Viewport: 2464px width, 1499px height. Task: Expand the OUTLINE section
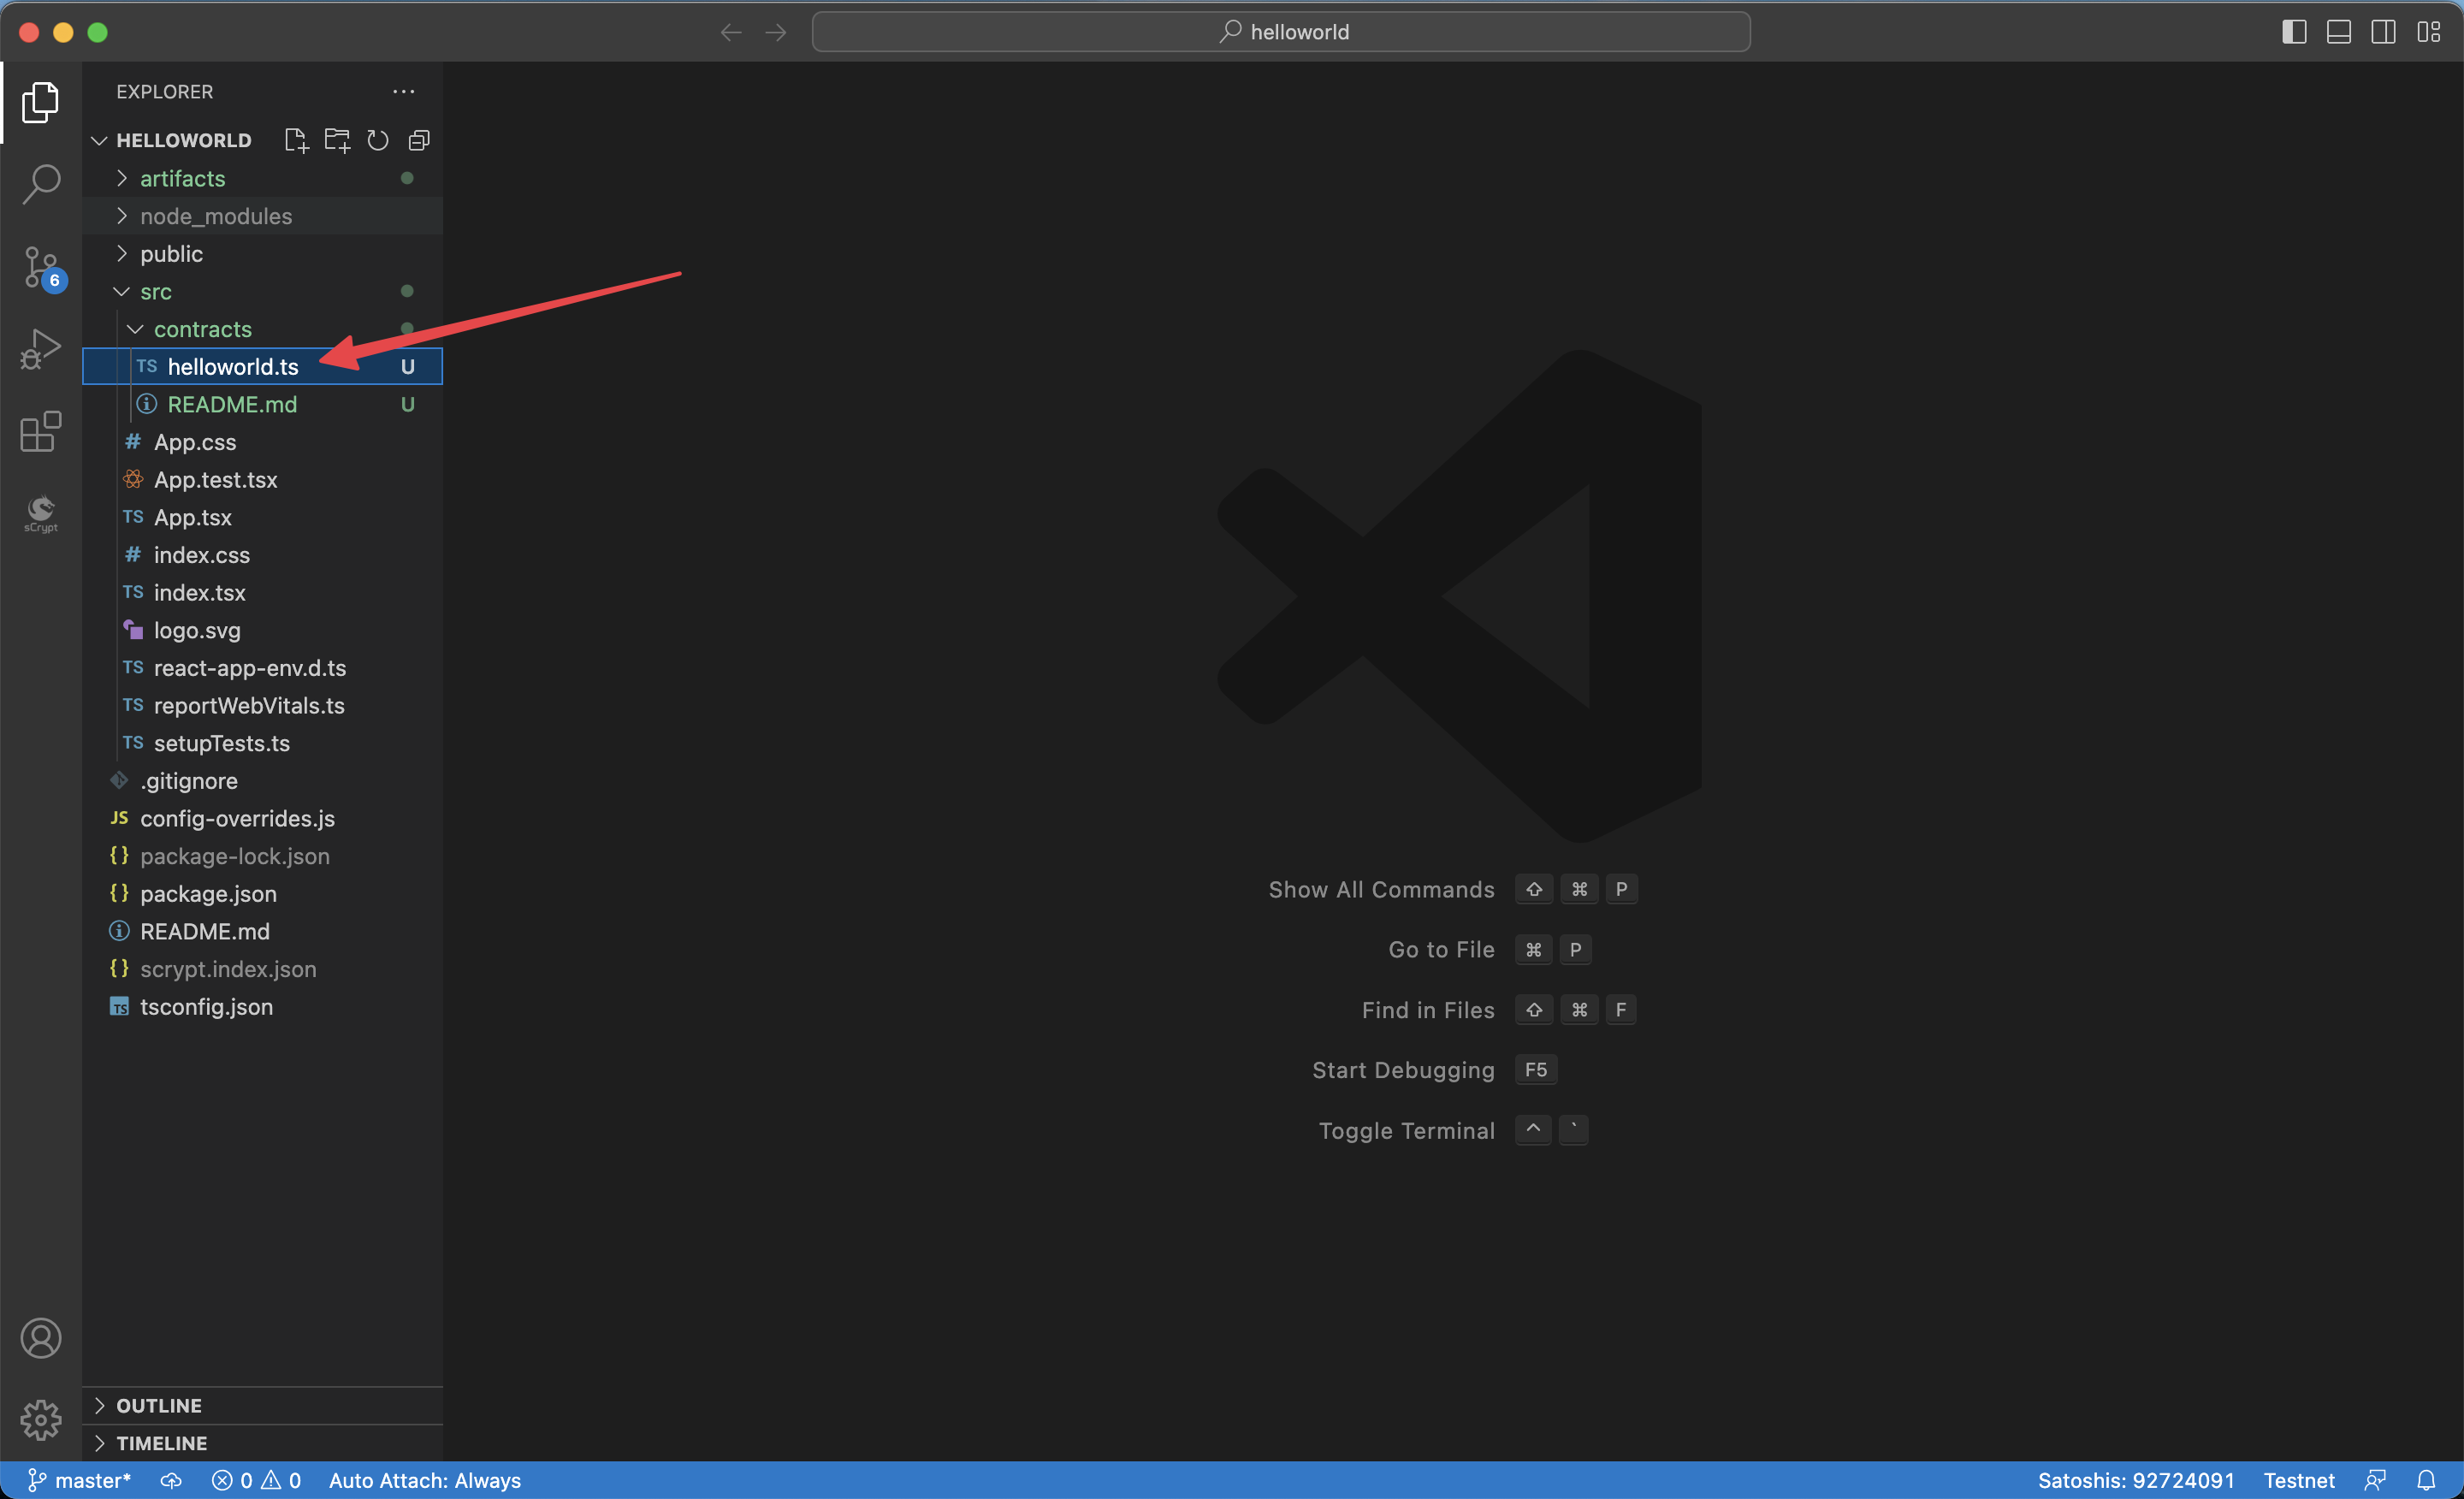[158, 1405]
